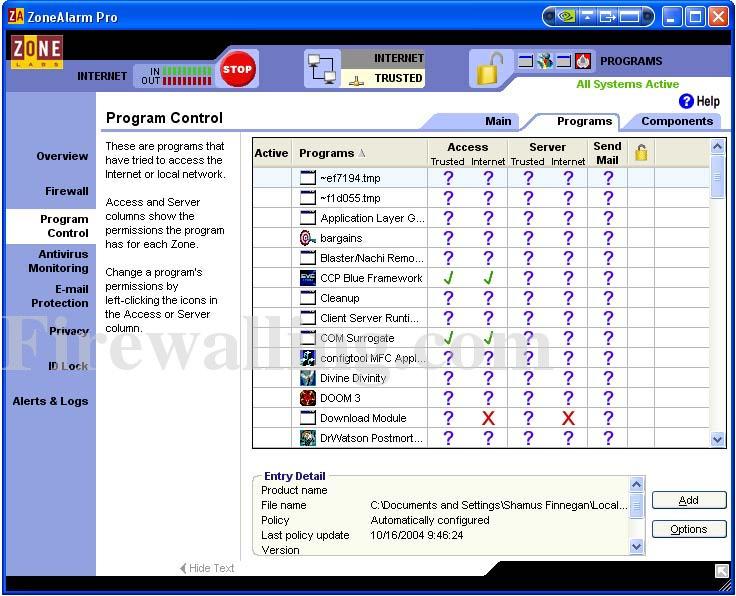Click the ZA title bar application icon
736x596 pixels.
tap(15, 16)
